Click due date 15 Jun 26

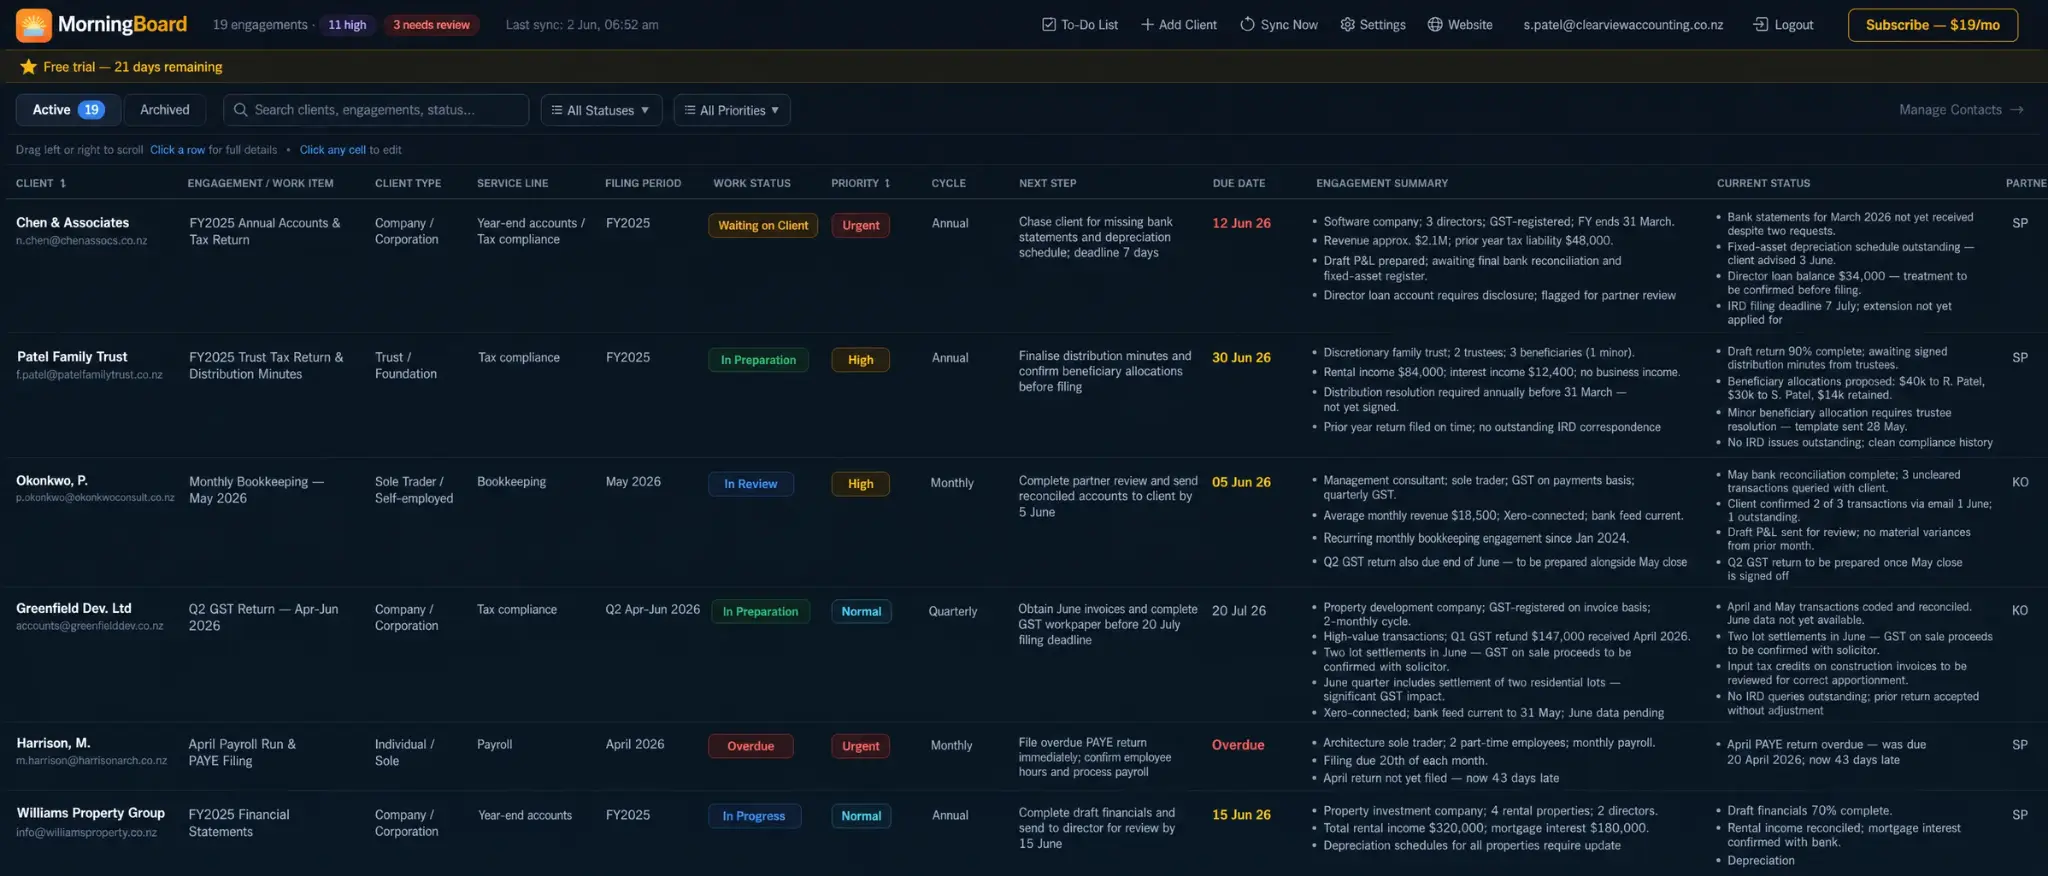click(1241, 815)
